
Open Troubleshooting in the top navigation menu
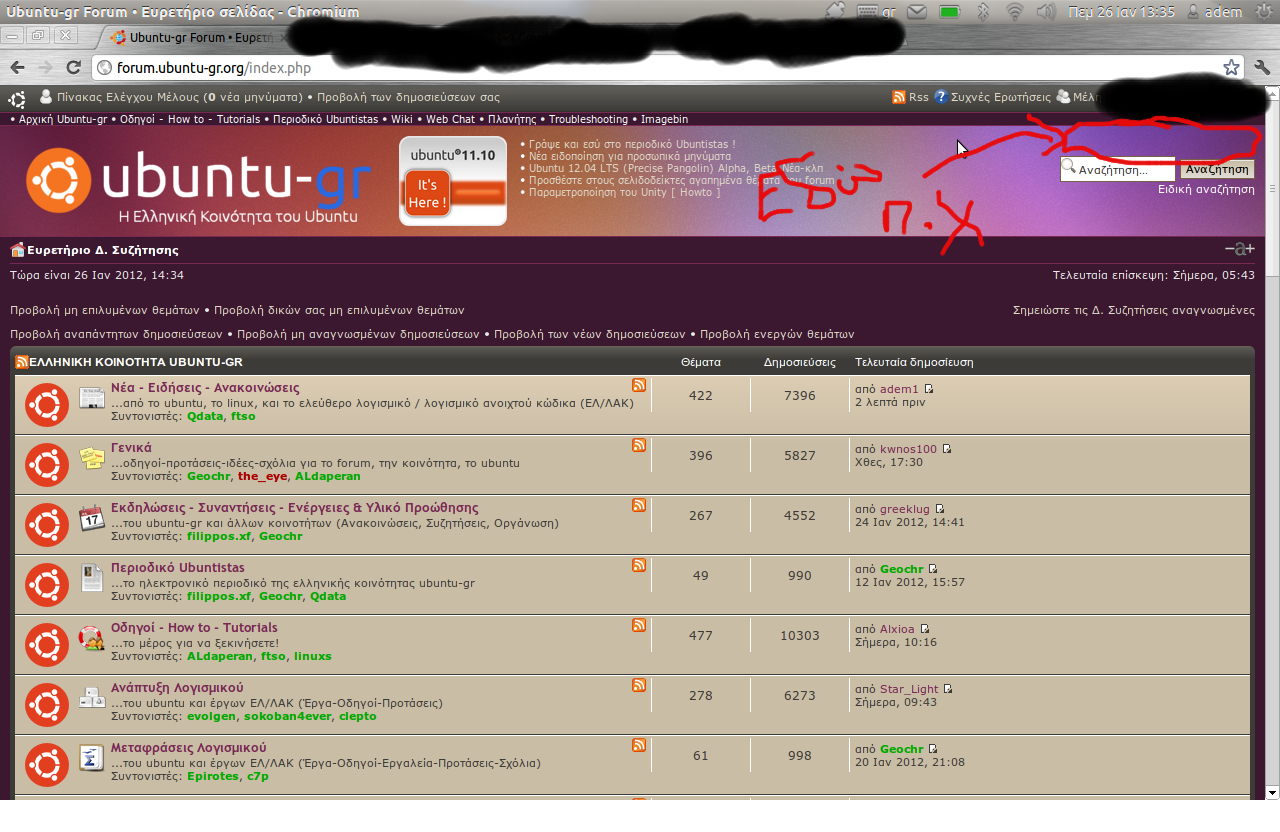588,119
